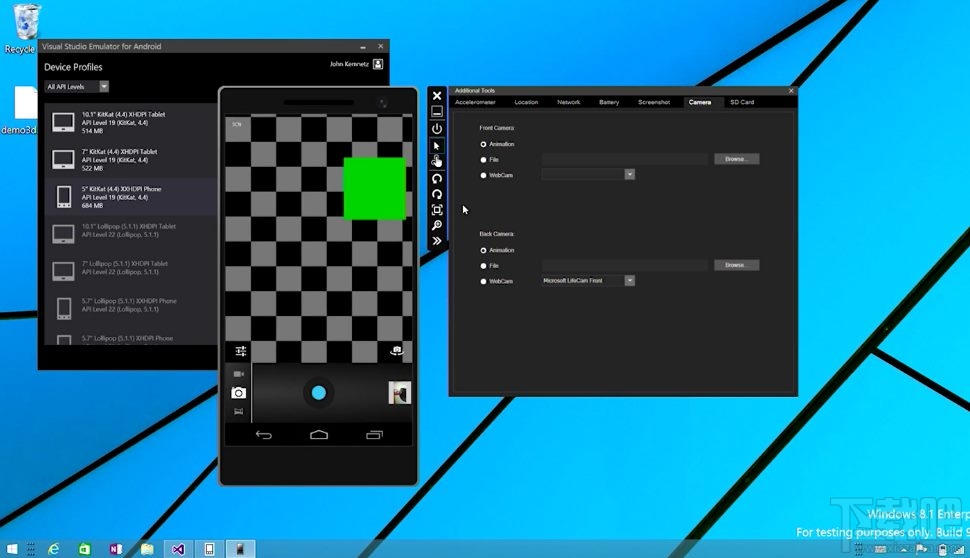Open Android emulator taskbar icon
970x558 pixels.
pyautogui.click(x=240, y=549)
